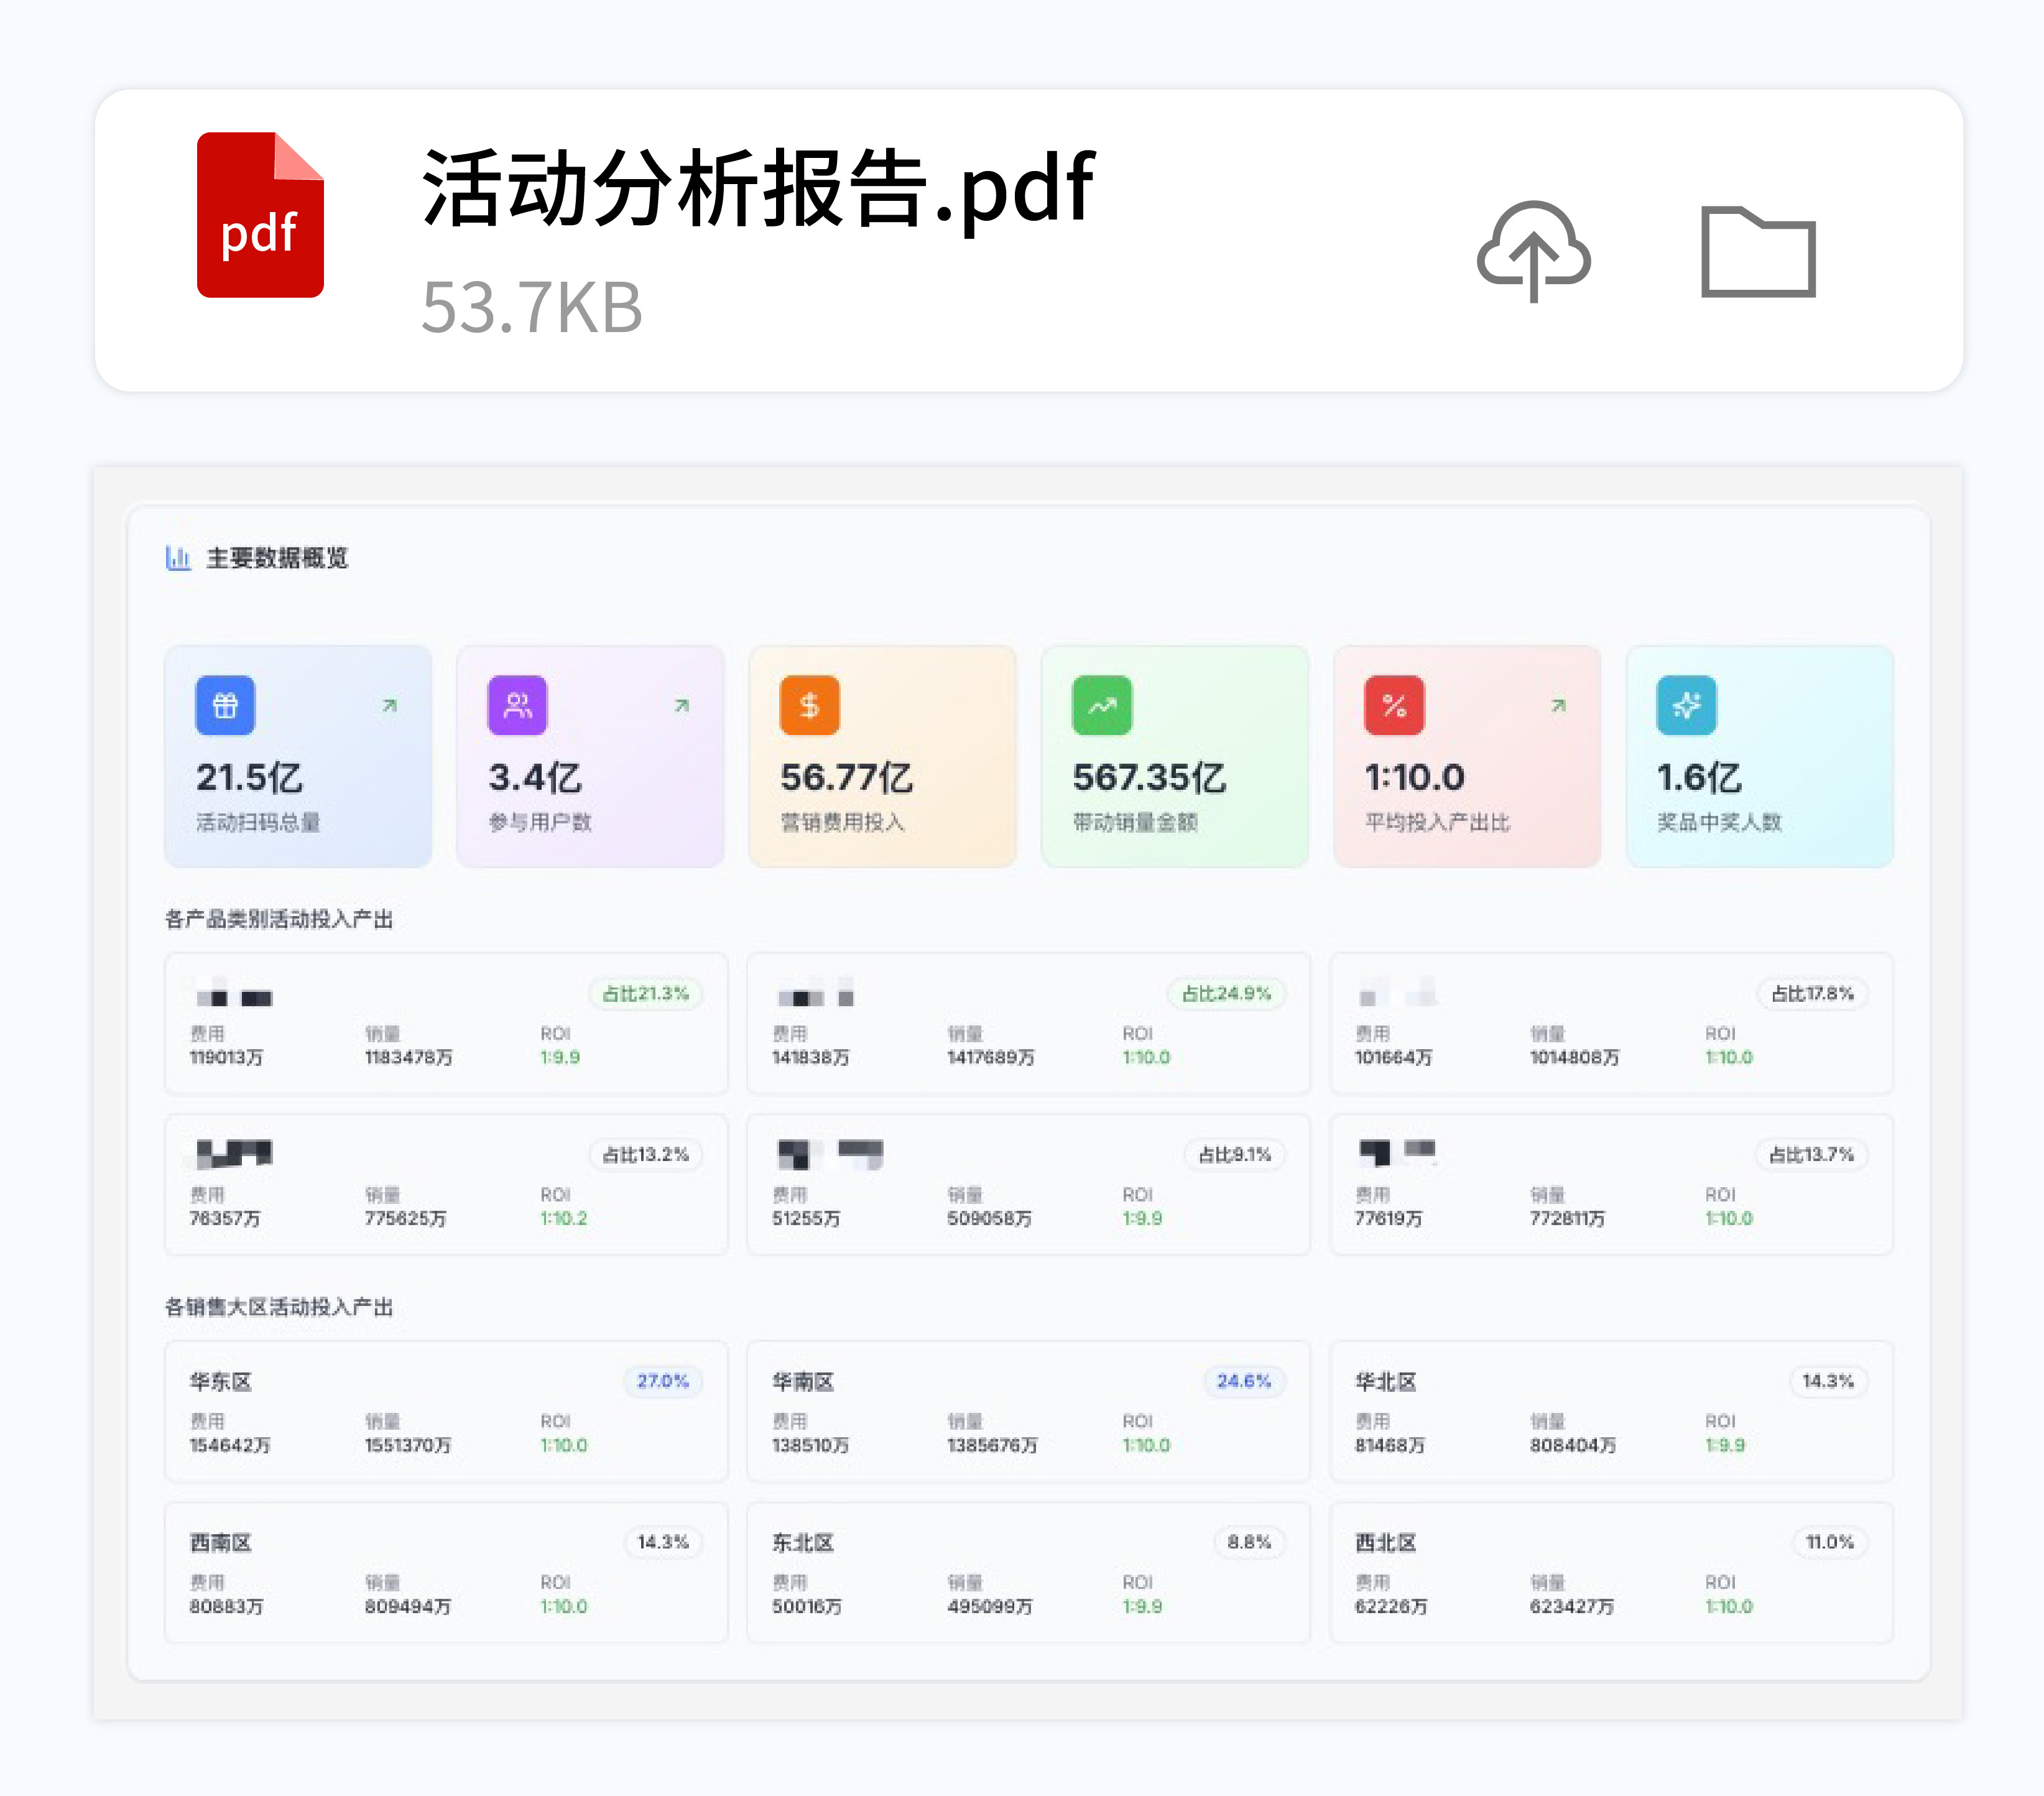Click the 各产品类别活动投入产出 heading
The height and width of the screenshot is (1796, 2044).
click(279, 919)
